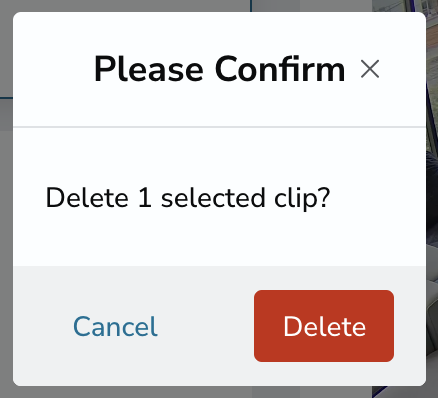Select the Cancel link in the dialog footer
Viewport: 438px width, 398px height.
pyautogui.click(x=115, y=326)
